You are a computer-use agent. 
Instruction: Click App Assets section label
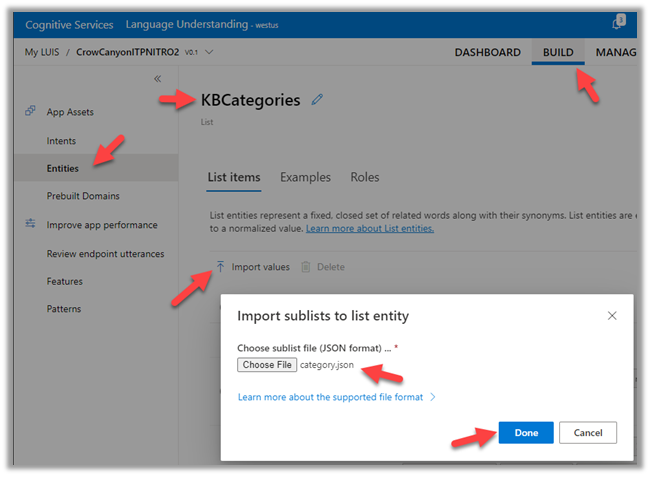point(70,112)
